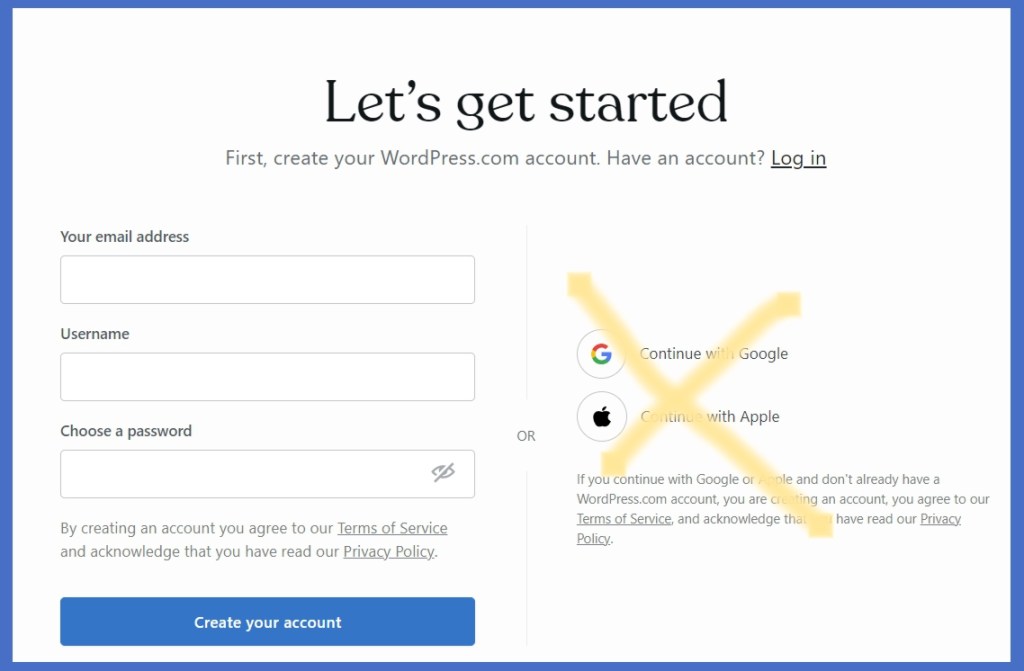This screenshot has height=671, width=1024.
Task: Click the "OR" divider text
Action: (x=526, y=436)
